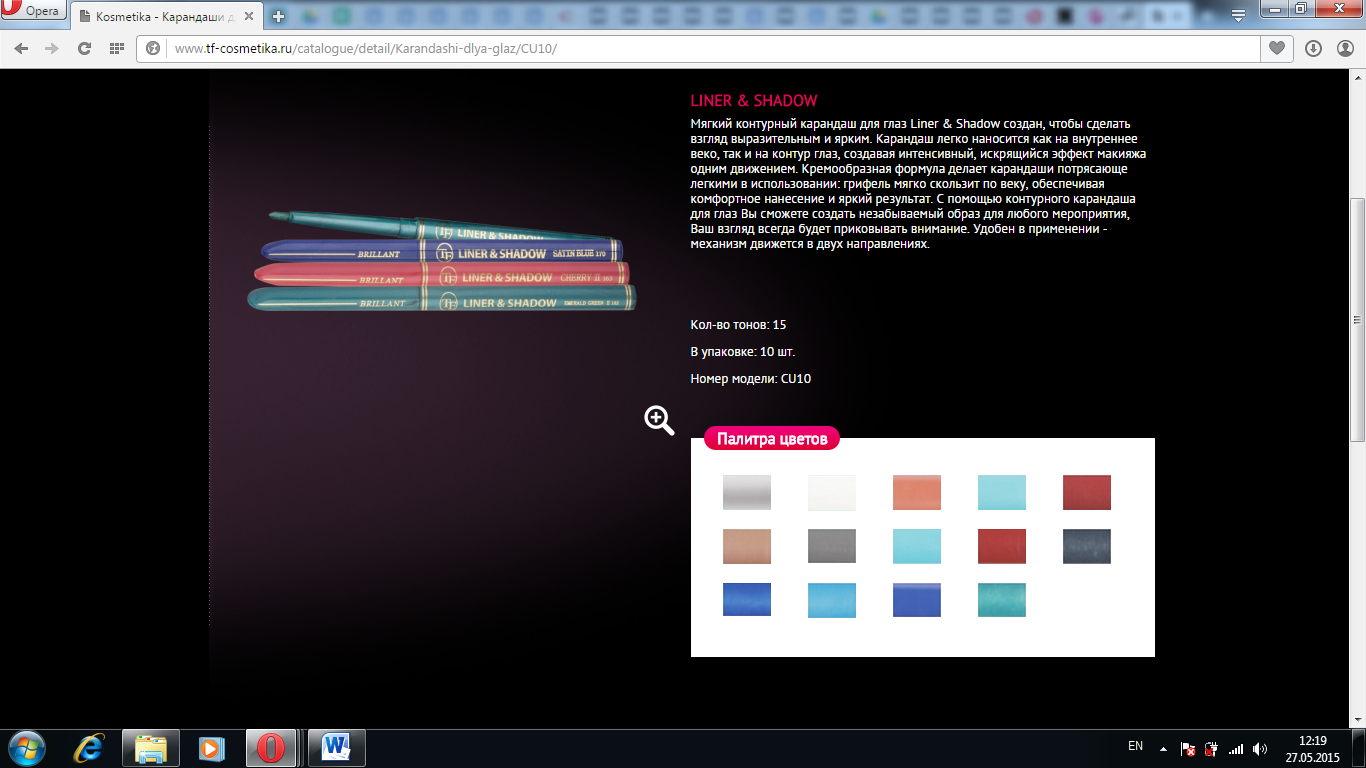Expand the tab menu in tab bar
This screenshot has width=1366, height=768.
(1238, 15)
